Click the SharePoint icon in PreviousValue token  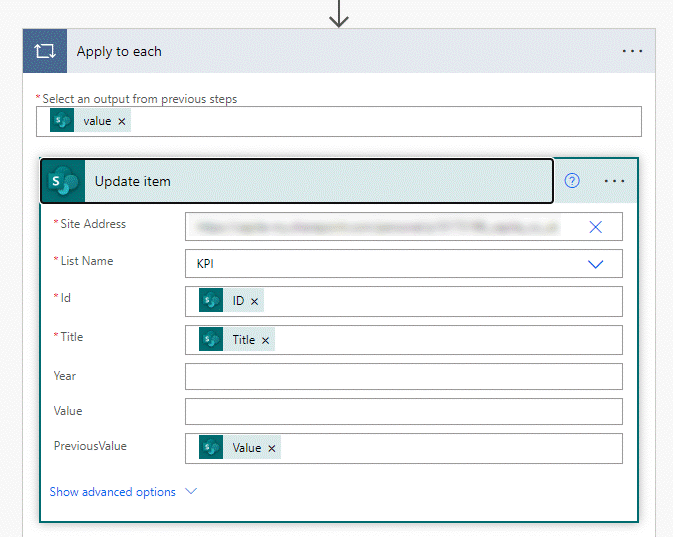pos(211,447)
